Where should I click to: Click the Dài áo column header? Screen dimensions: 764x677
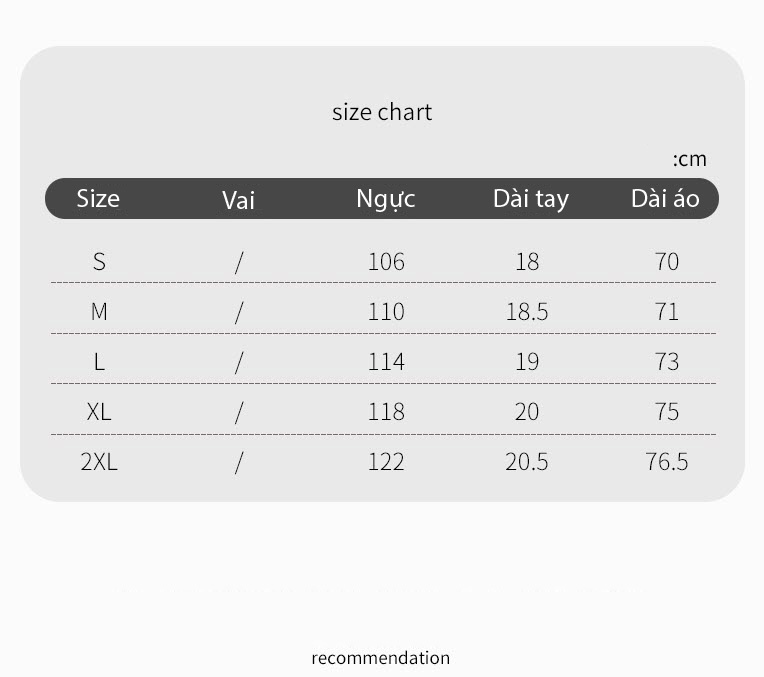click(x=665, y=198)
